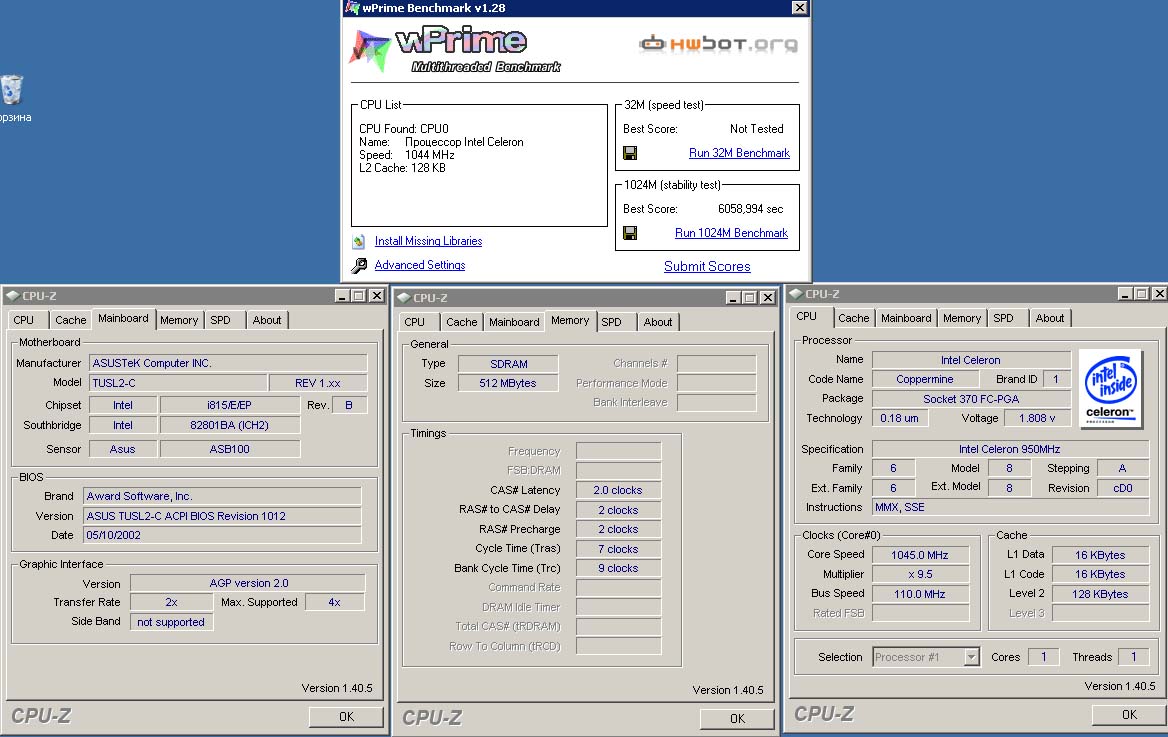
Task: Click the Install Missing Libraries icon
Action: pos(359,241)
